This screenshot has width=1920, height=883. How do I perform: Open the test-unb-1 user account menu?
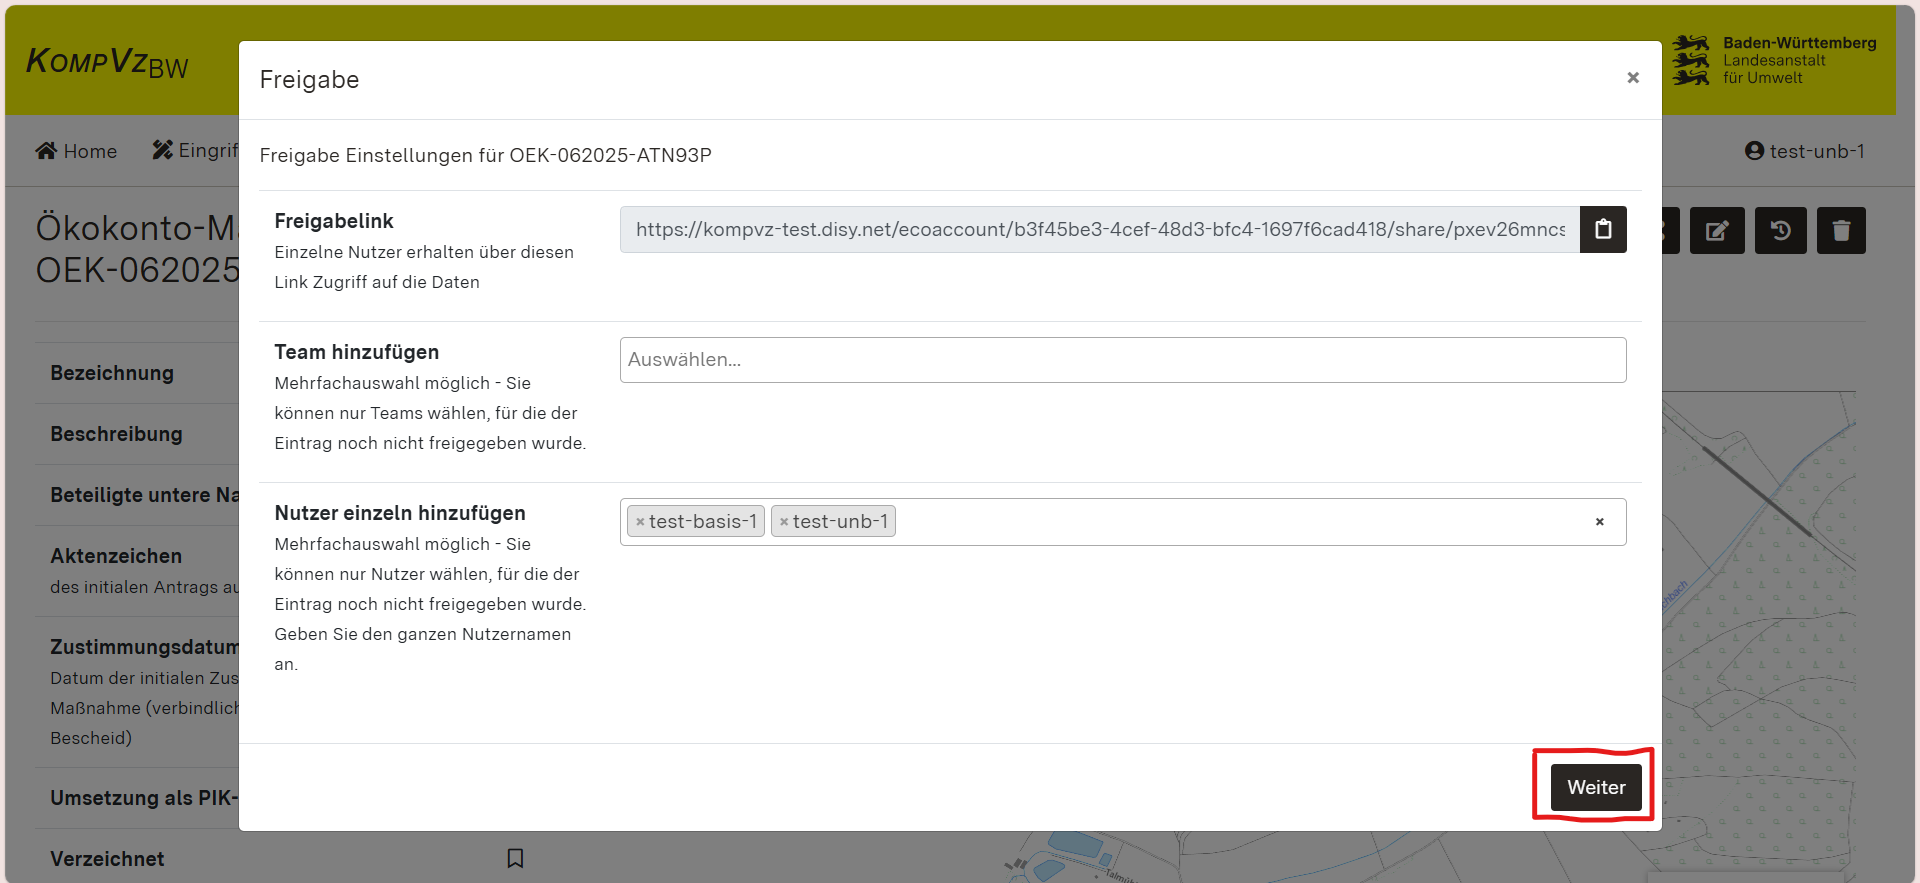[x=1805, y=151]
